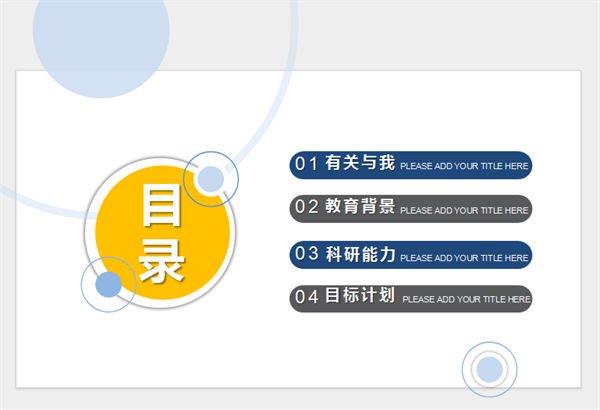This screenshot has height=410, width=600.
Task: Click the number 04 label
Action: pyautogui.click(x=307, y=297)
